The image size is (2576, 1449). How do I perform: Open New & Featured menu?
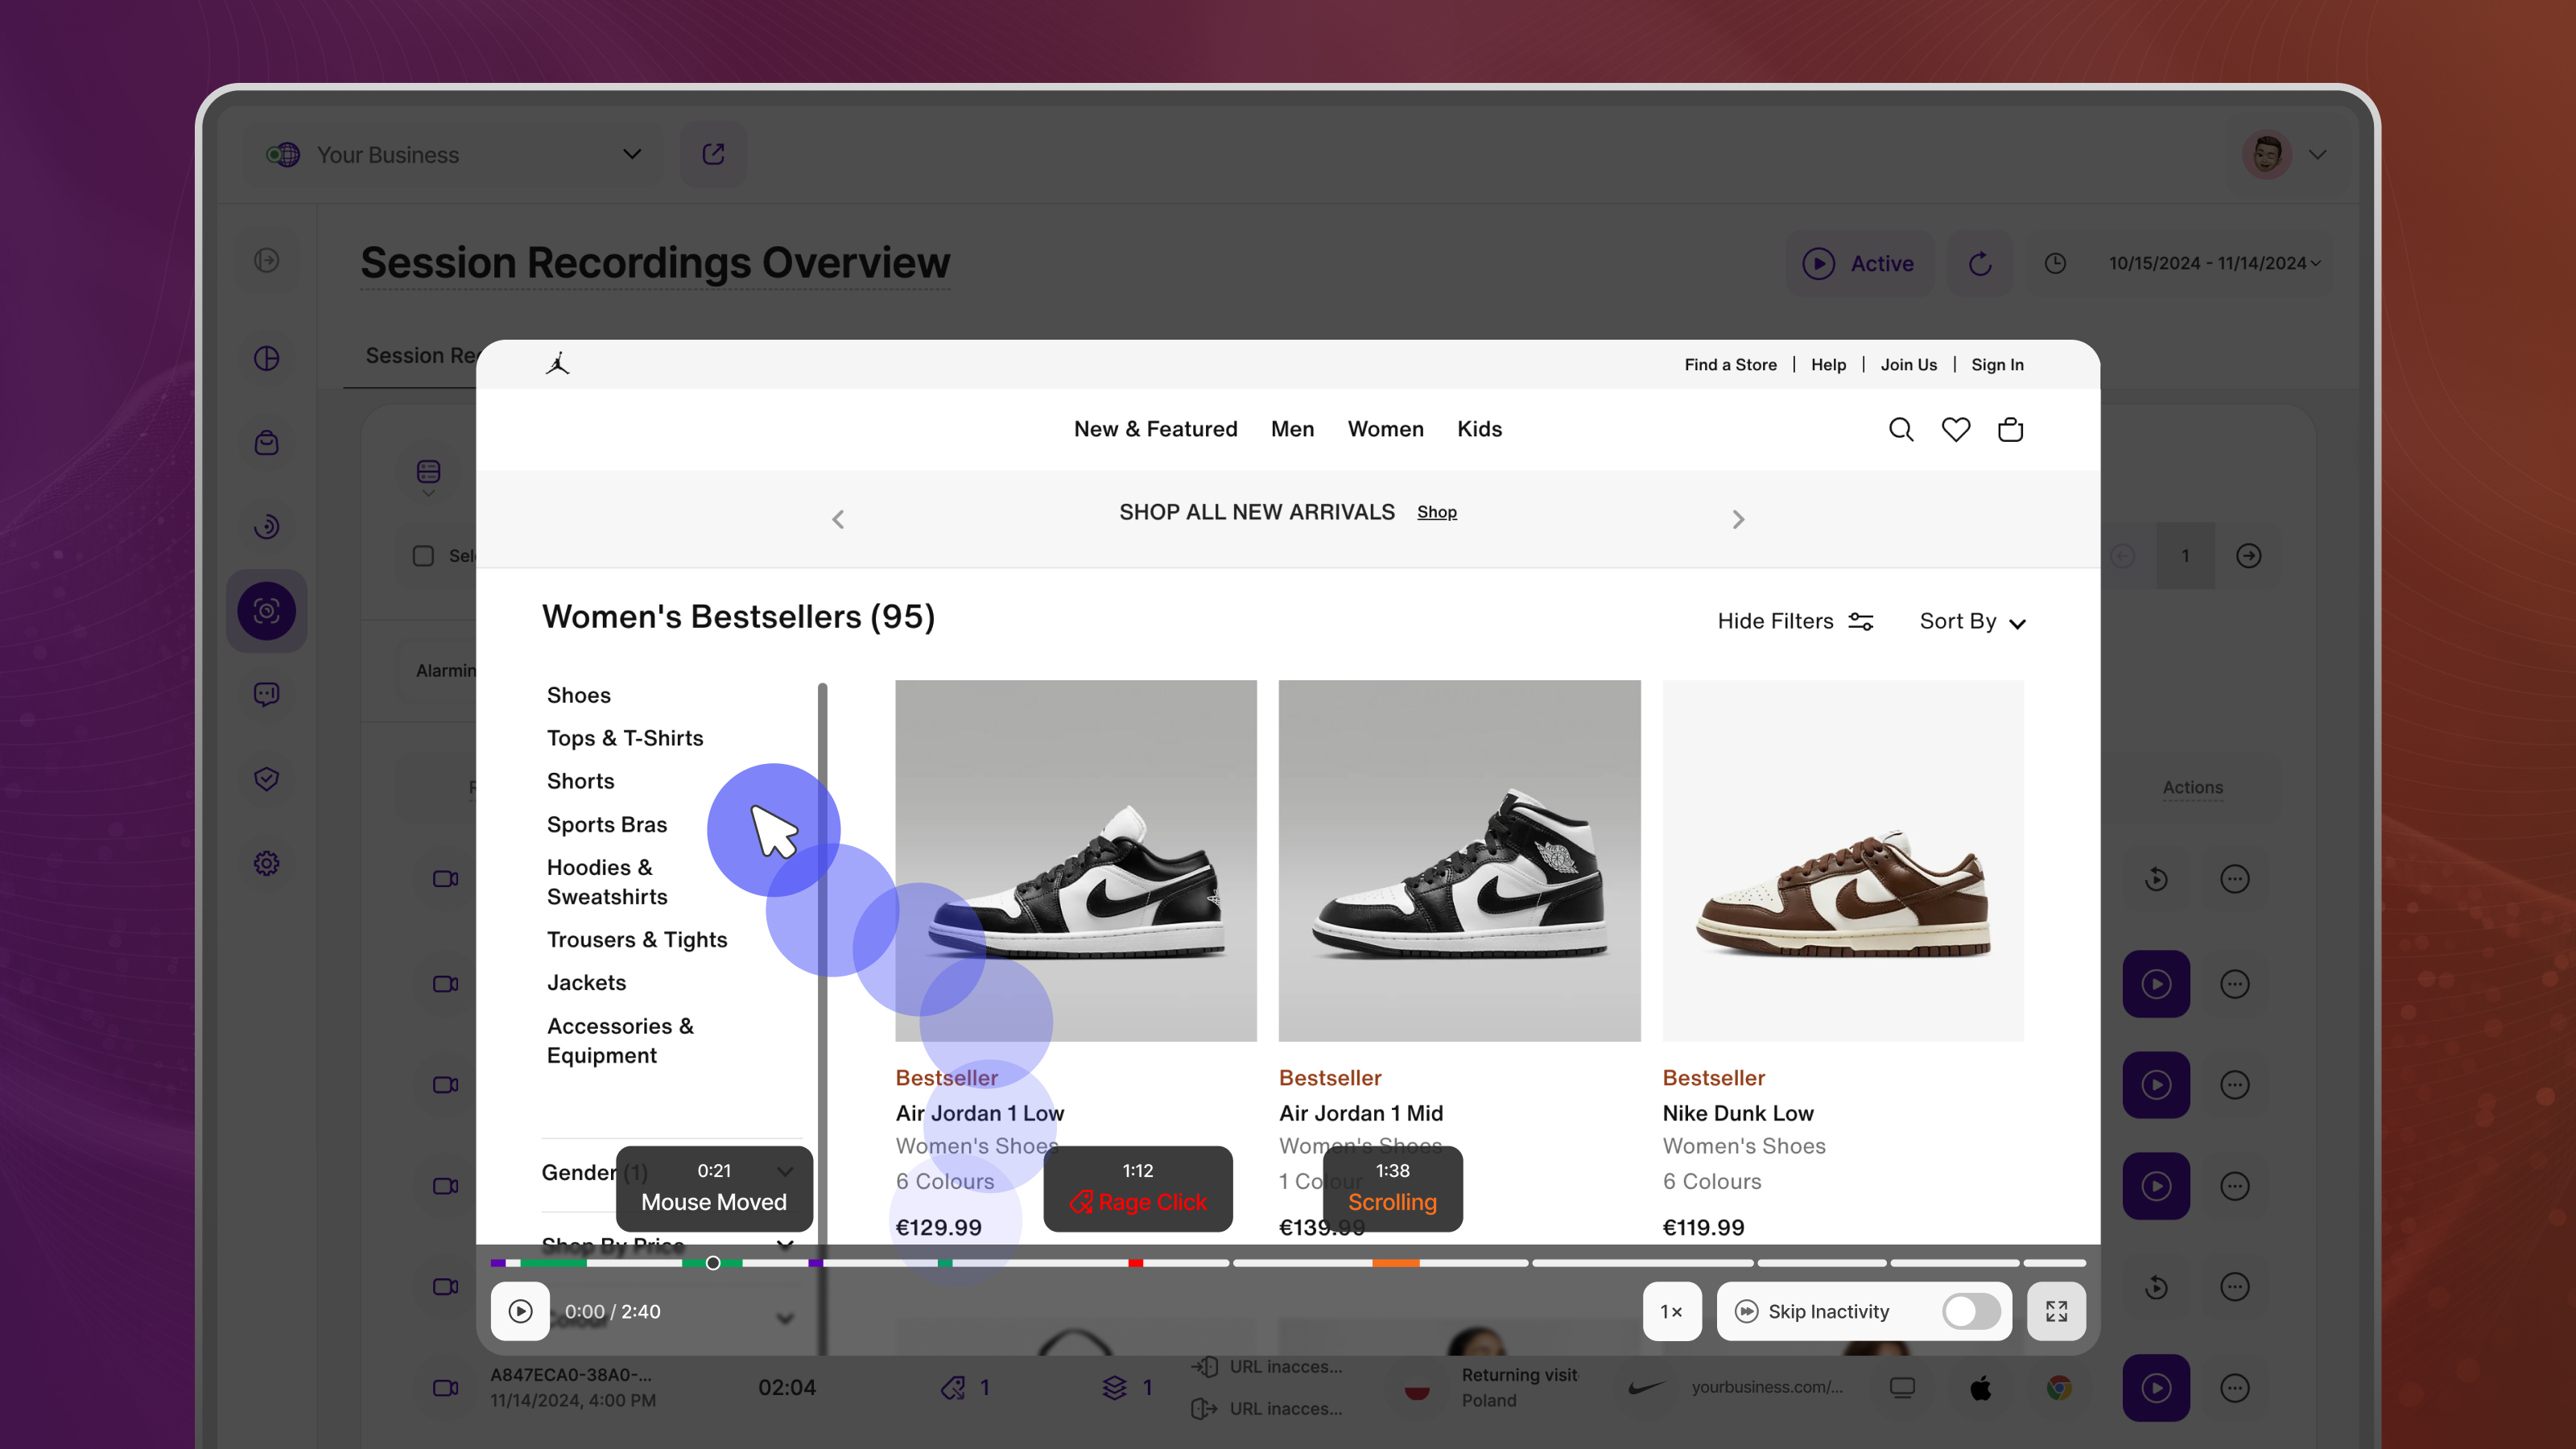pyautogui.click(x=1155, y=429)
